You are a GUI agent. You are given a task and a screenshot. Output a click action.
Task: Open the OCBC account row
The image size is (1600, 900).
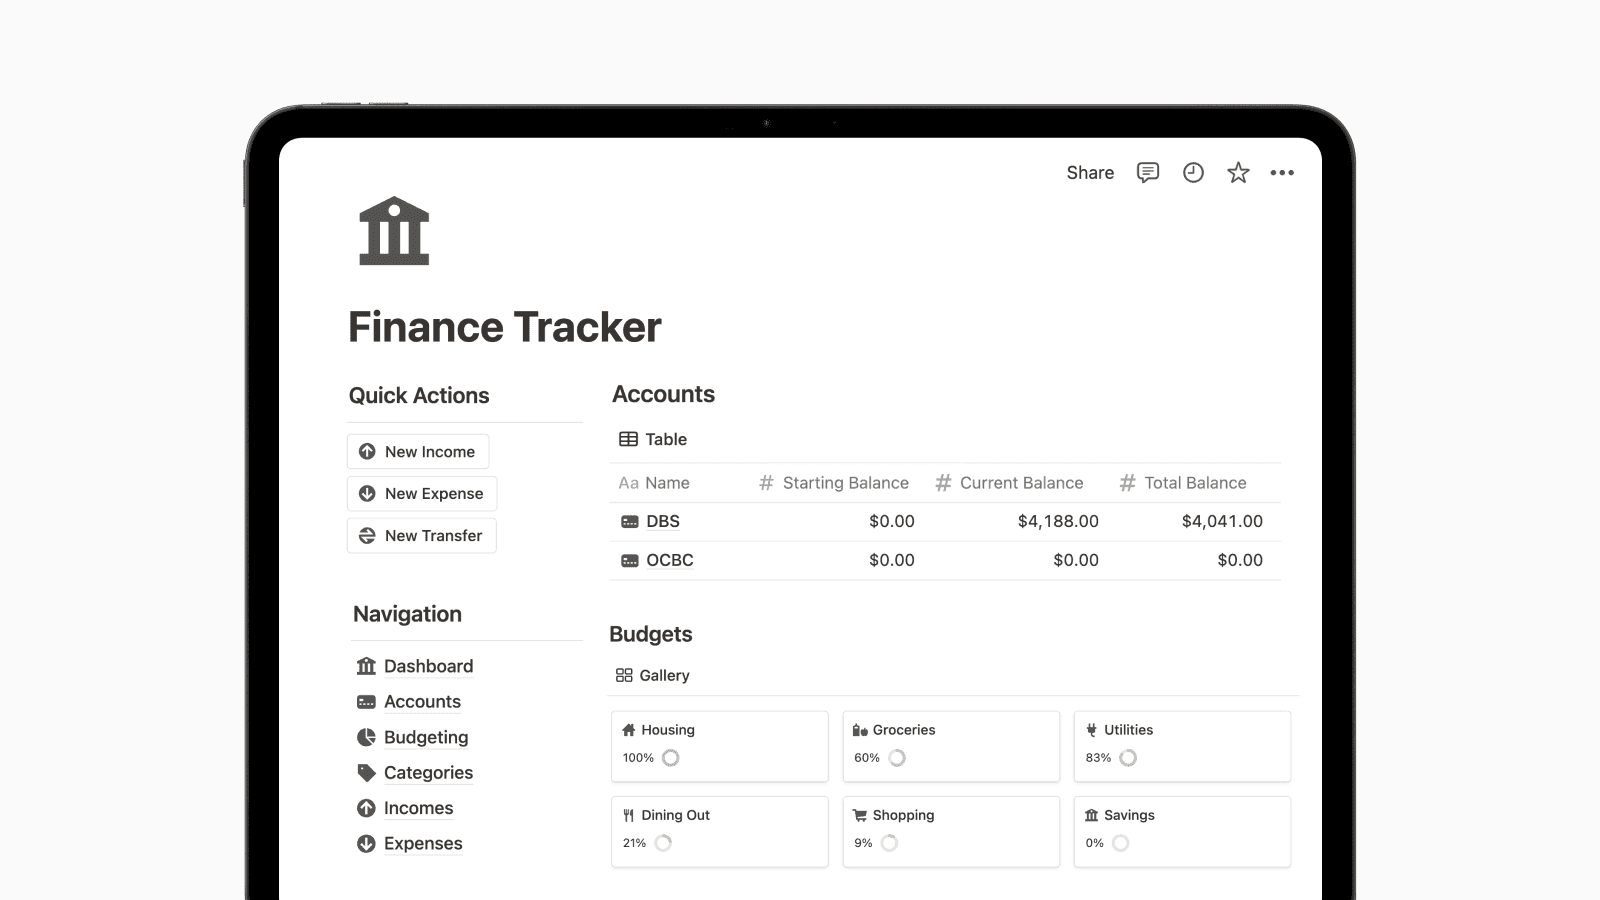coord(670,560)
